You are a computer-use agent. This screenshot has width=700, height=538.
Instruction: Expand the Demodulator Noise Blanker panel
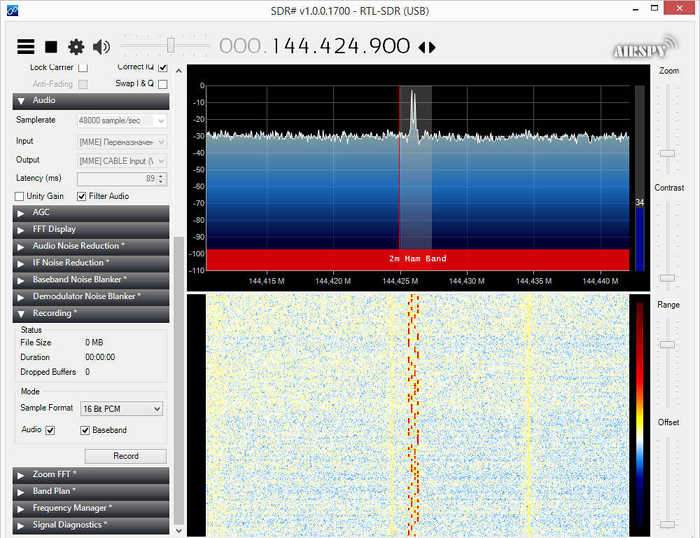click(91, 297)
